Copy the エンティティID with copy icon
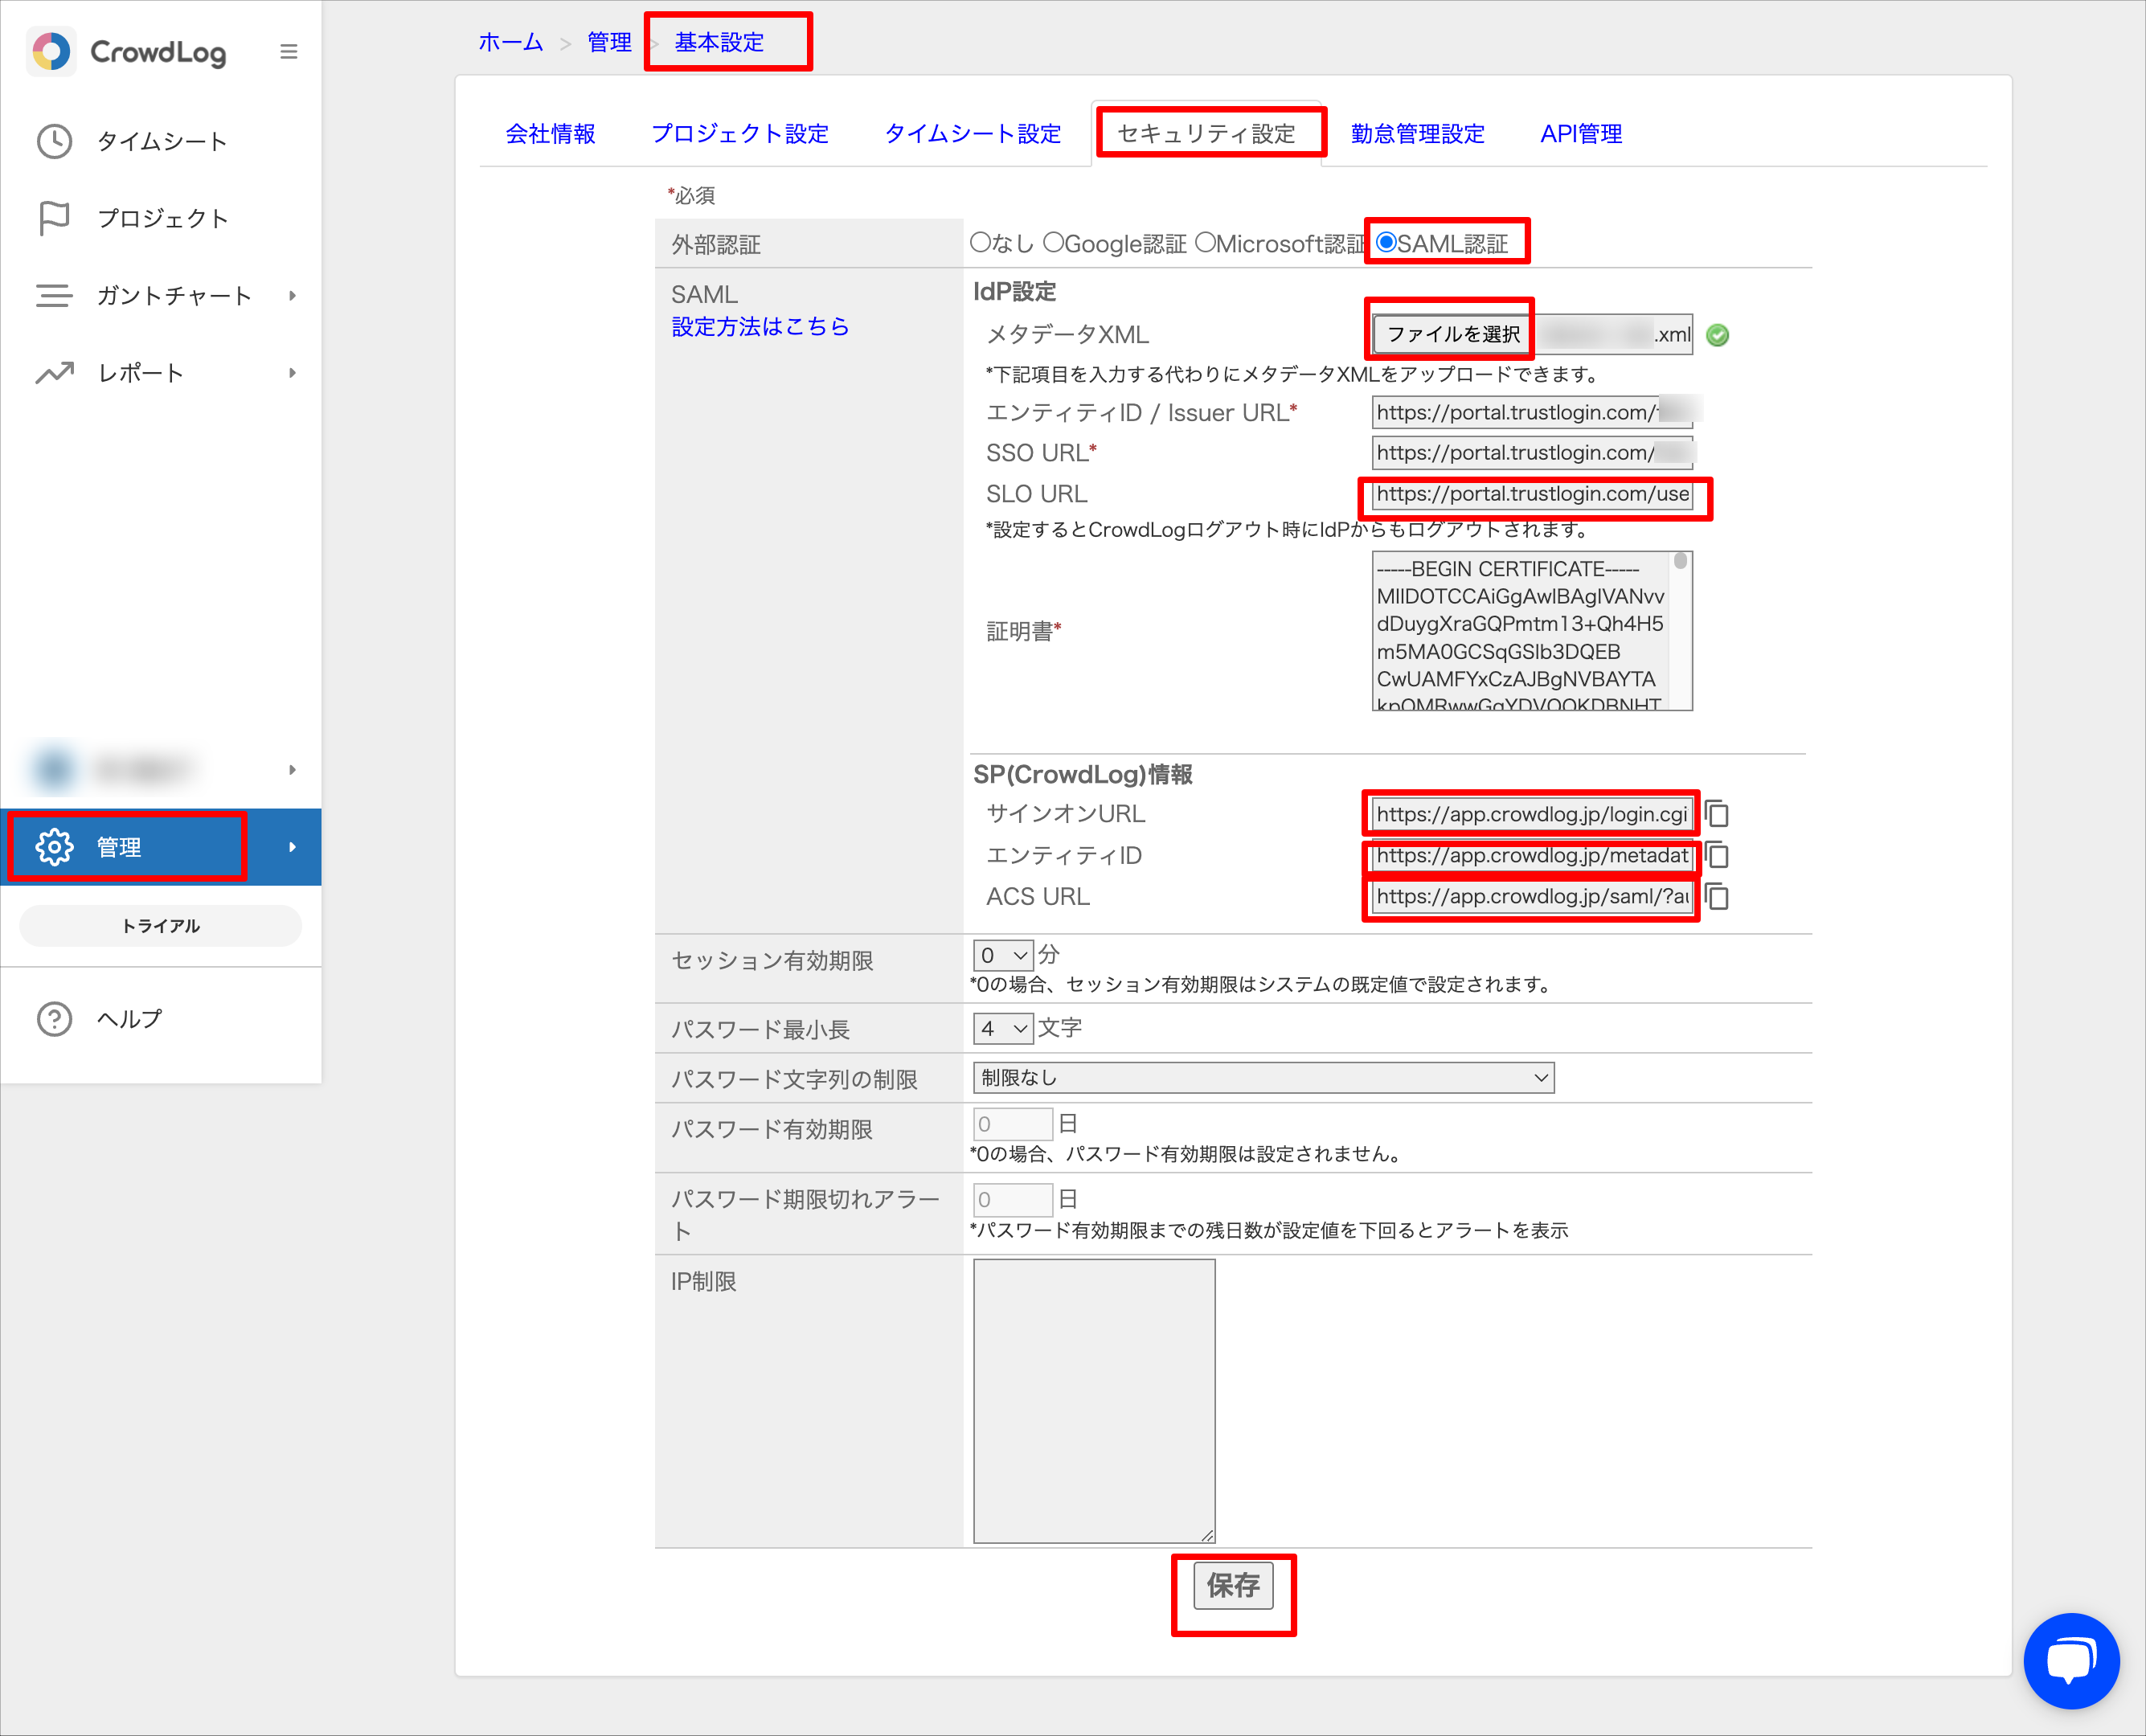The image size is (2146, 1736). [1717, 856]
